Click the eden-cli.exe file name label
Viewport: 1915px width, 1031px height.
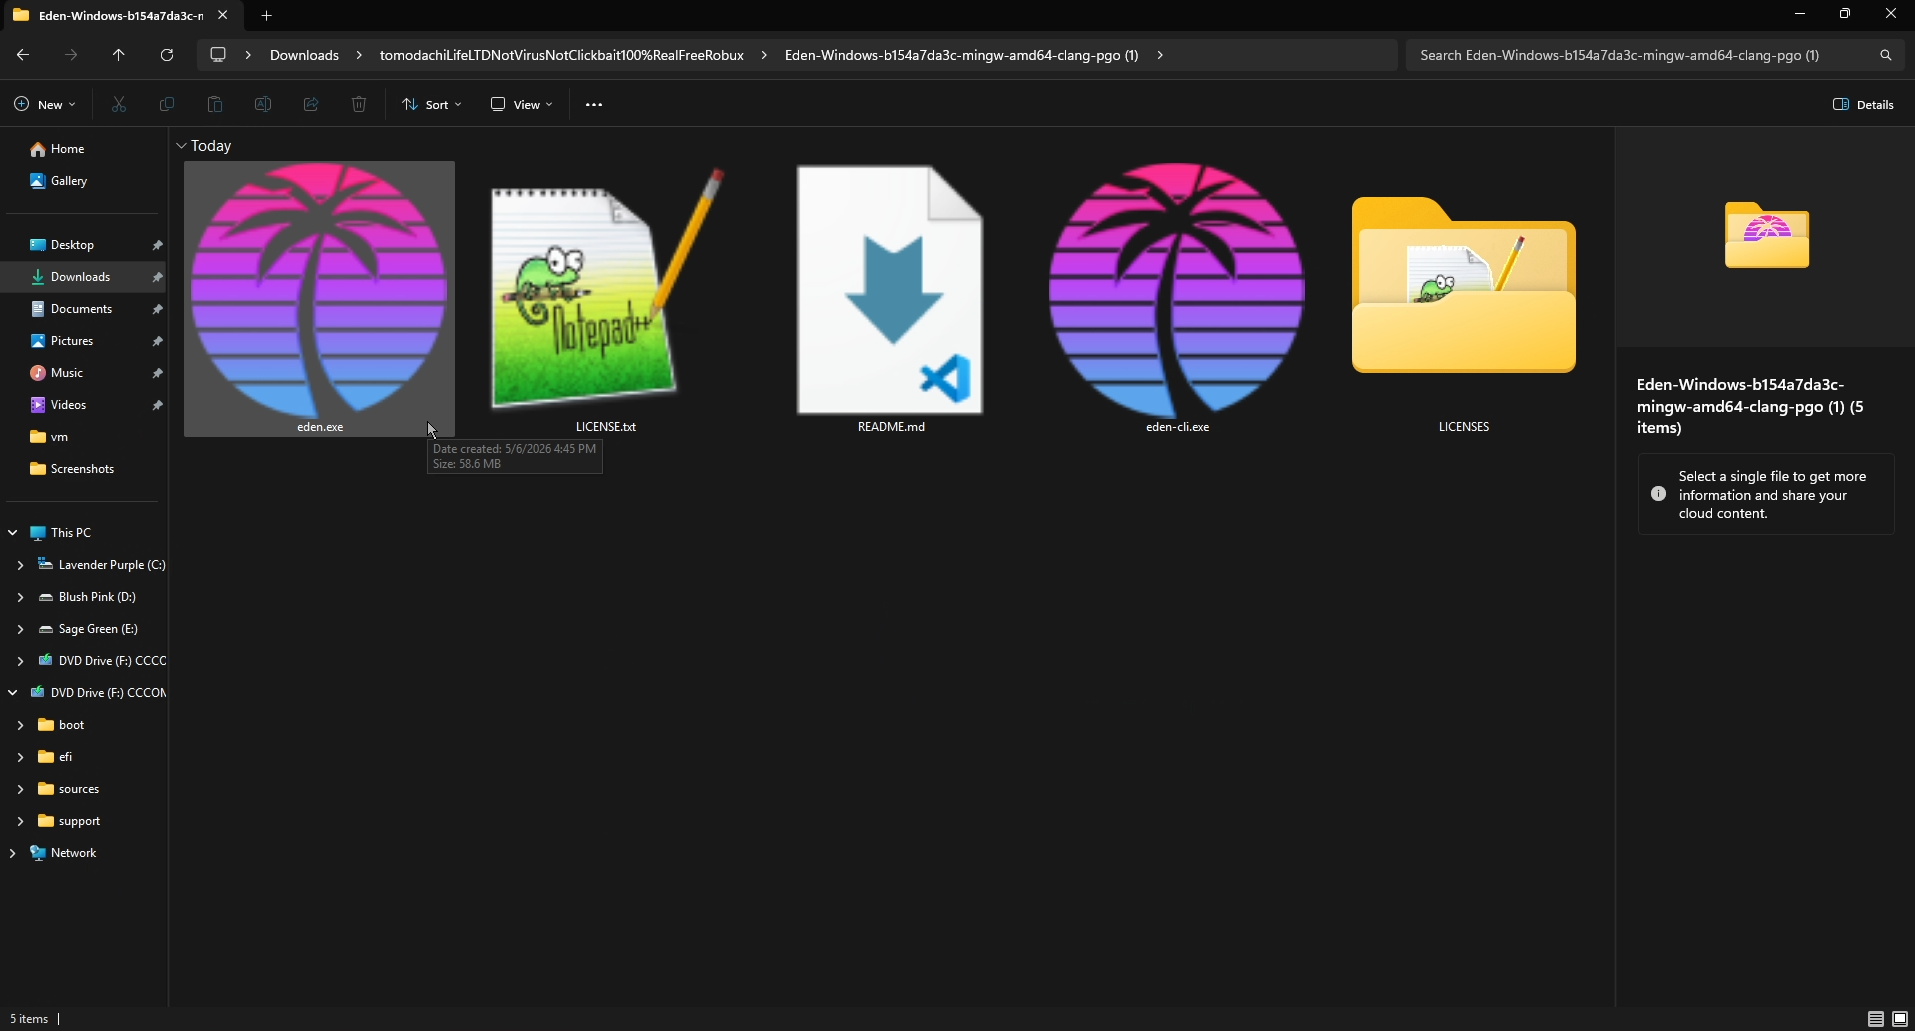click(1177, 427)
